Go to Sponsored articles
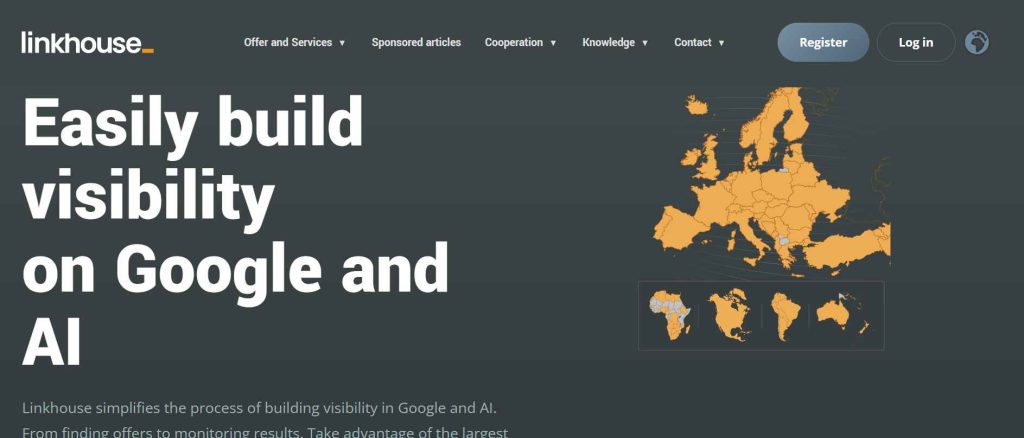This screenshot has width=1024, height=438. click(x=416, y=43)
